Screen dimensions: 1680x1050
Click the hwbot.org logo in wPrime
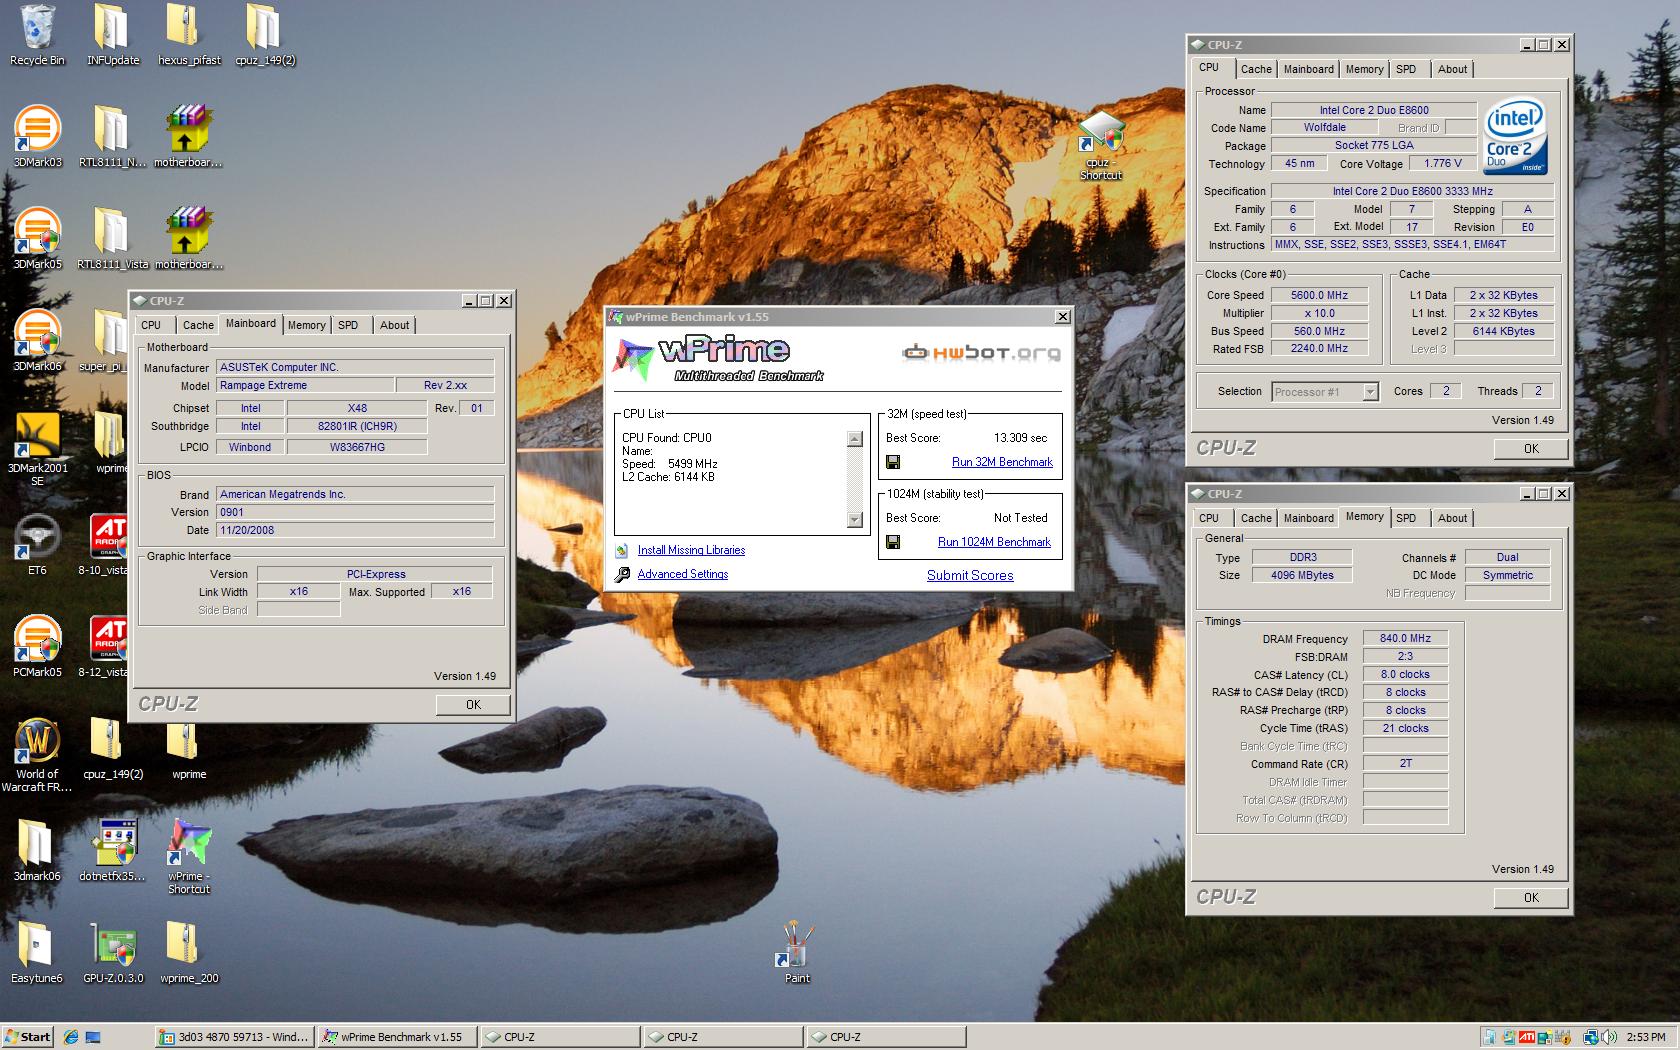click(x=981, y=352)
